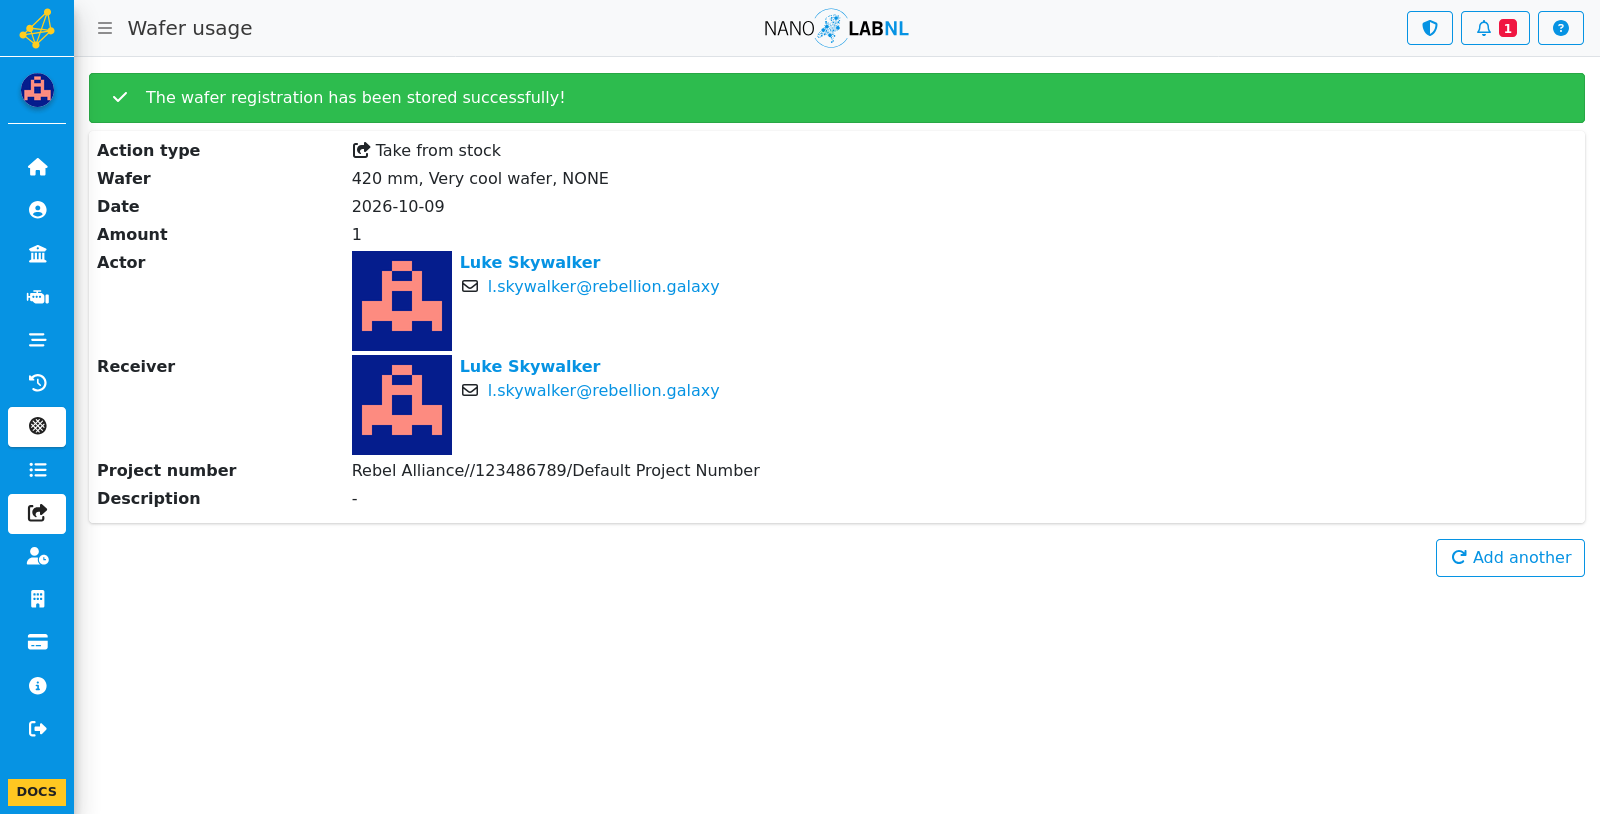Screen dimensions: 1600x814
Task: Click the NanoLabNL logo in the header
Action: tap(836, 28)
